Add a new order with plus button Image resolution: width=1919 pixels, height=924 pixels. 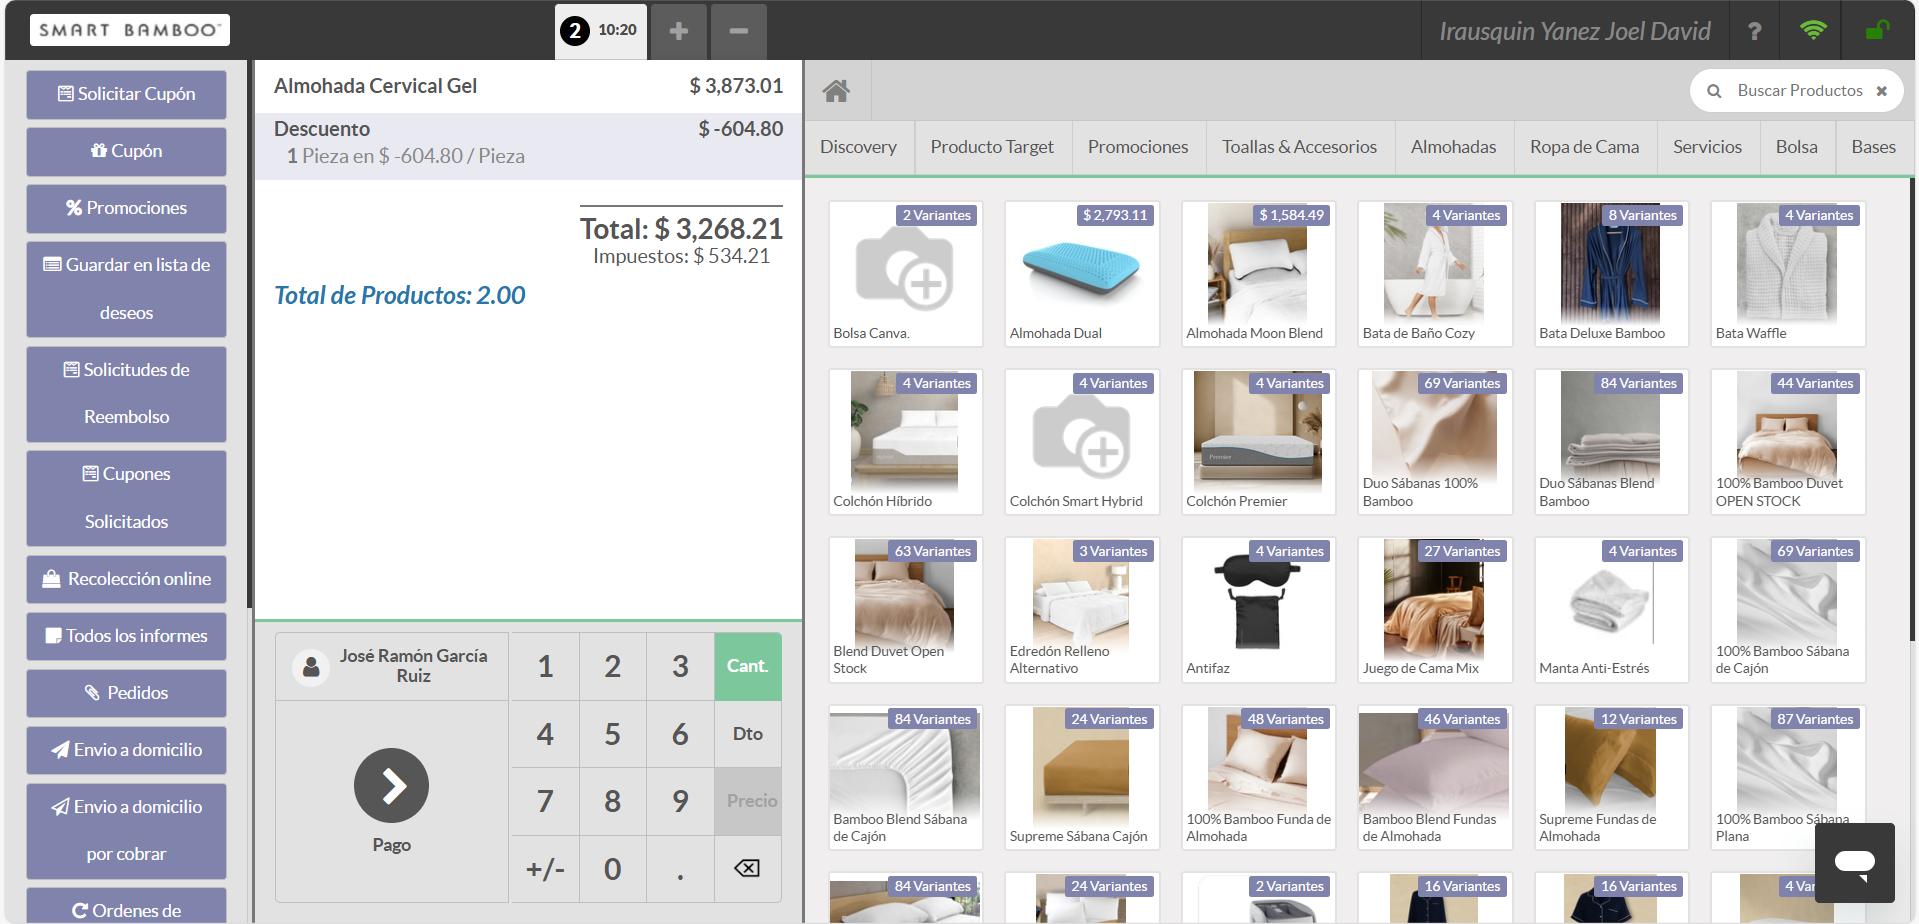tap(678, 31)
